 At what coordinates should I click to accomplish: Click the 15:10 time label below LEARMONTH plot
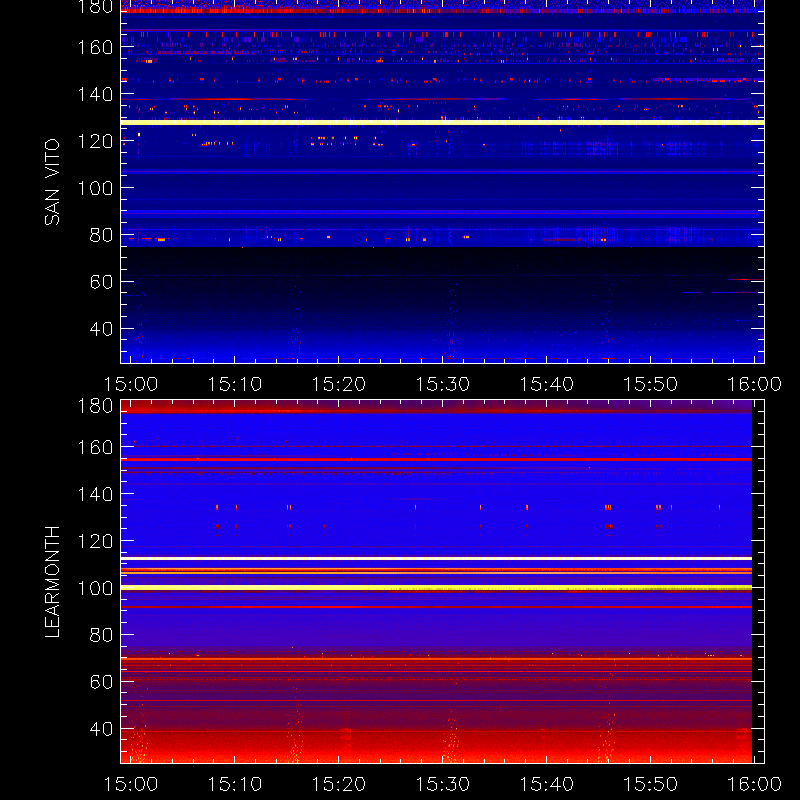coord(235,784)
